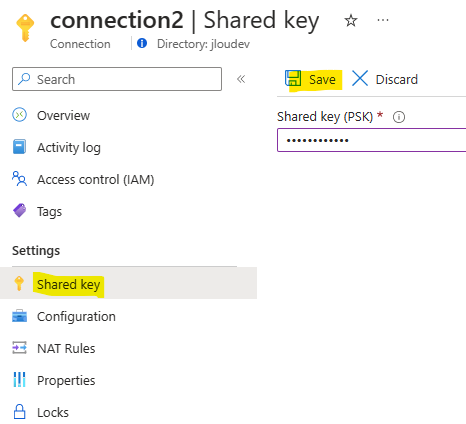Screen dimensions: 466x424
Task: Focus the Shared key (PSK) password field
Action: [371, 140]
